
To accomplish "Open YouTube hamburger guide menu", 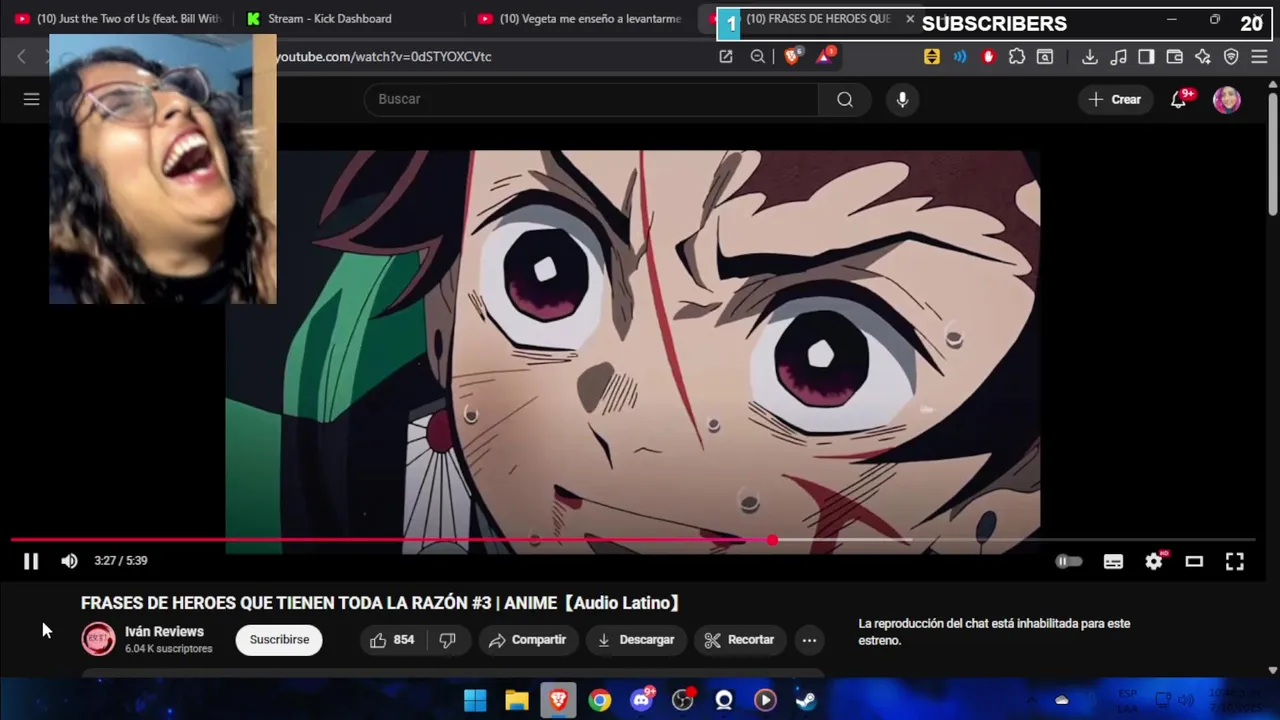I will (32, 99).
